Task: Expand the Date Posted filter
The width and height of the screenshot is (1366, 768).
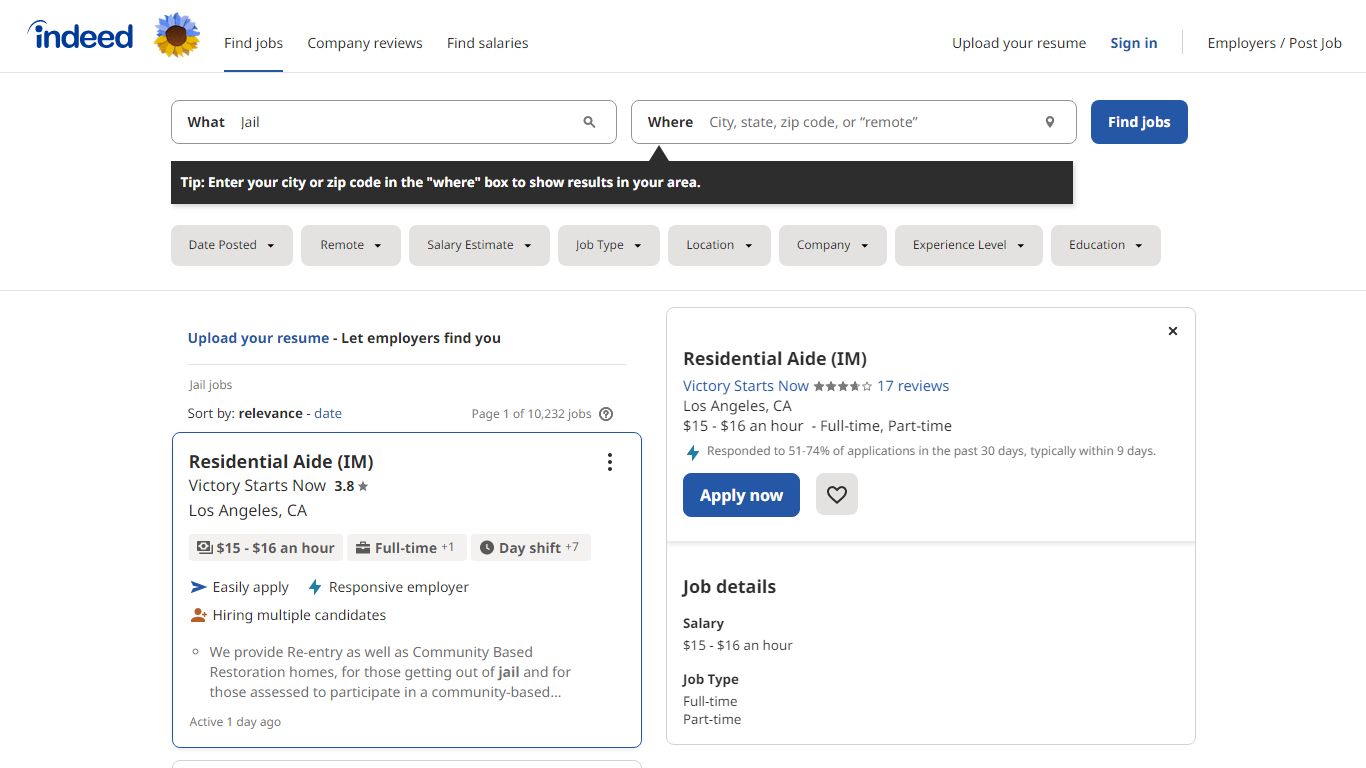Action: pyautogui.click(x=232, y=245)
